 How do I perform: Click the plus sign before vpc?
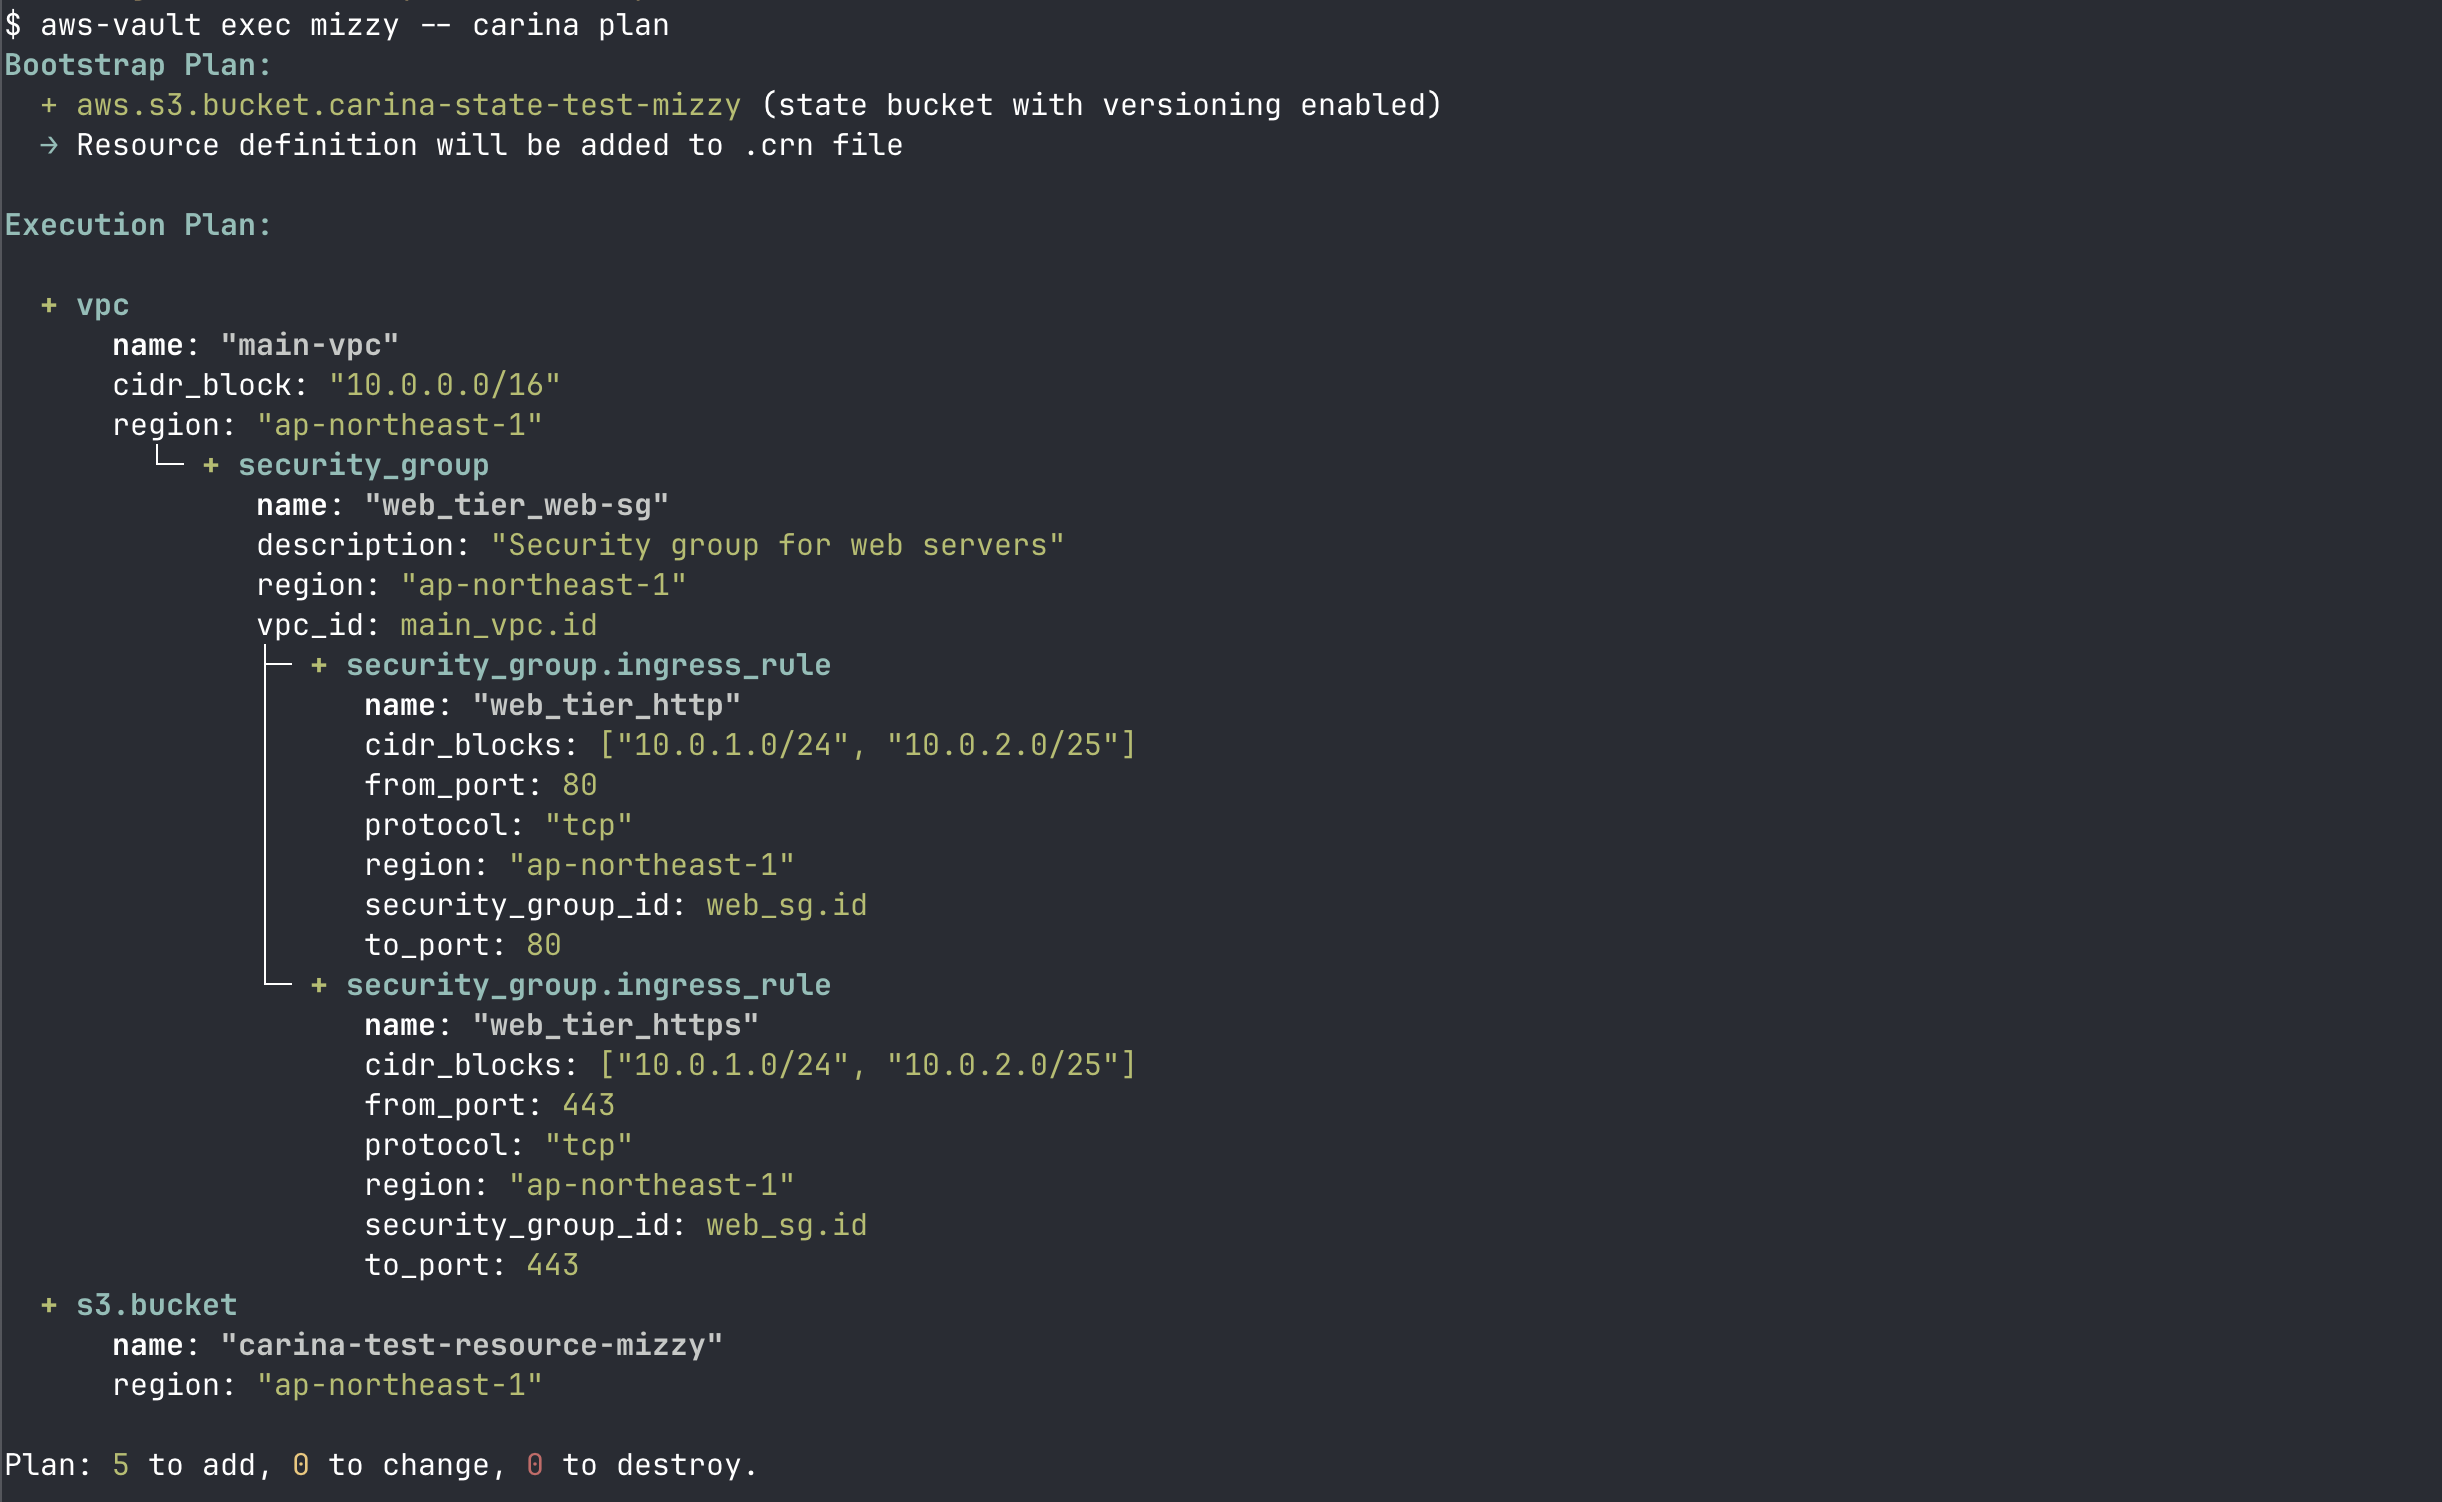(x=48, y=305)
